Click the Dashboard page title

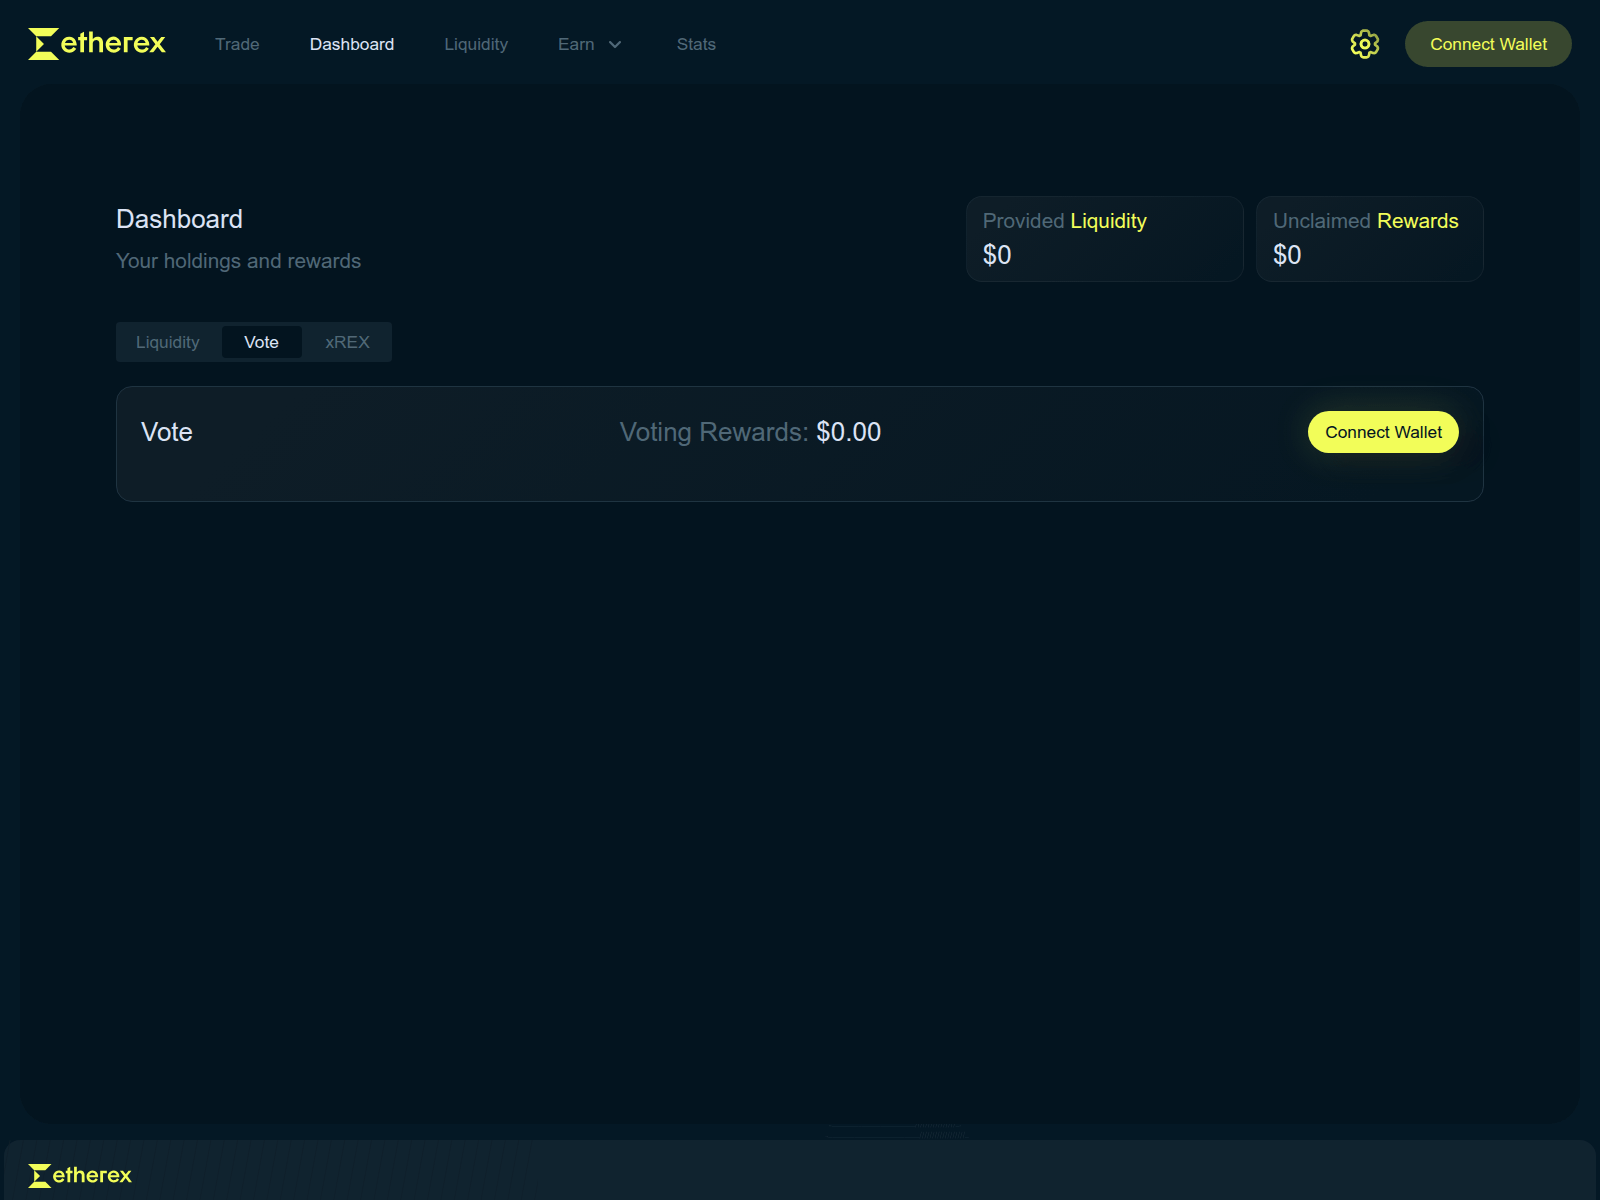tap(180, 219)
